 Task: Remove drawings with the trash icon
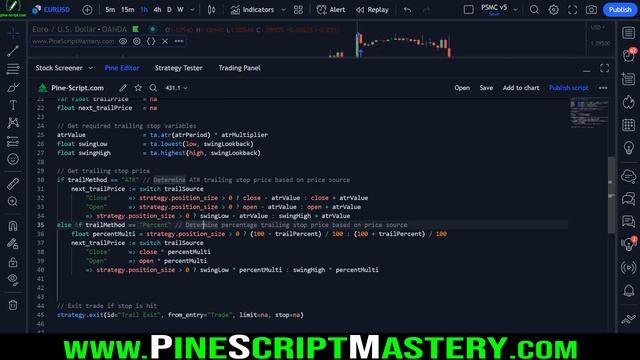13,304
